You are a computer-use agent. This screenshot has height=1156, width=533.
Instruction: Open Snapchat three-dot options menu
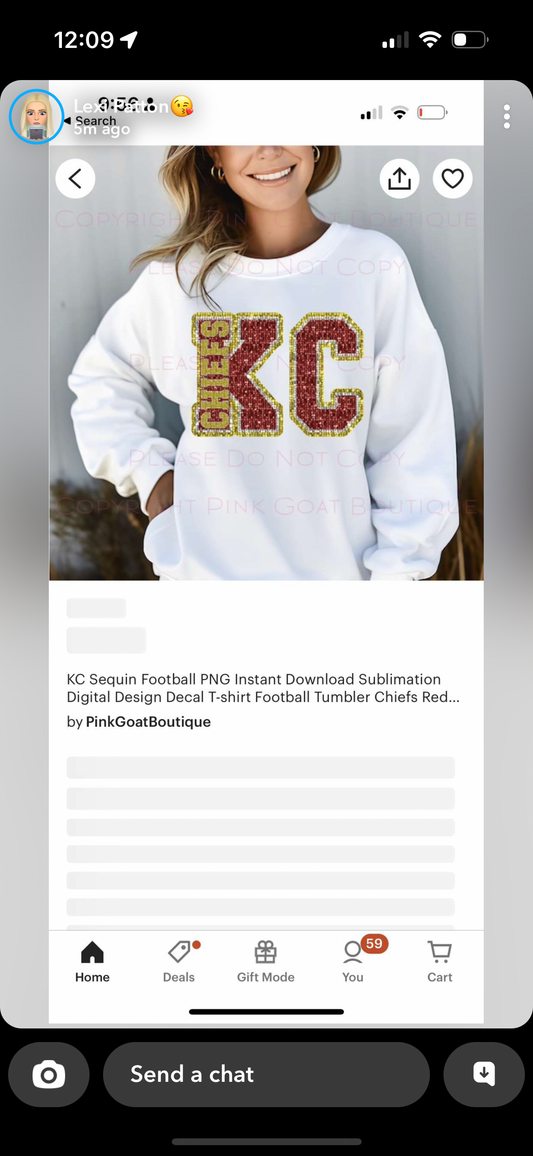[506, 116]
